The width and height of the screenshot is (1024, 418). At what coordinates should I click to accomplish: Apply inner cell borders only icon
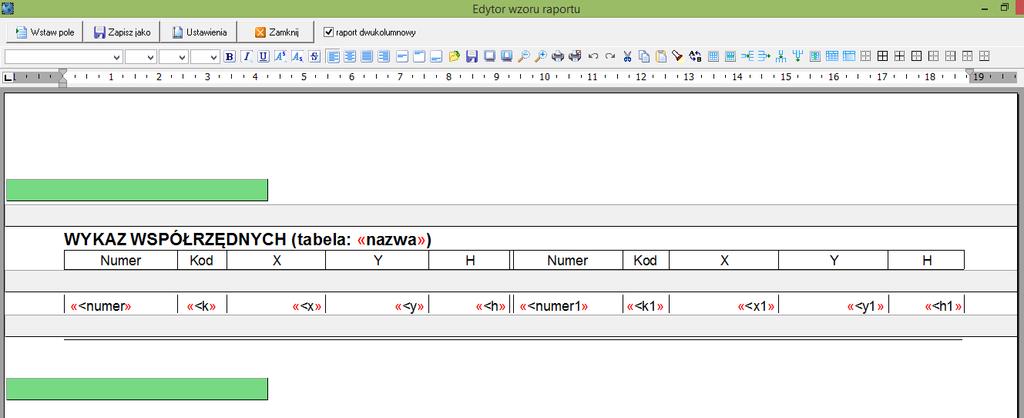pyautogui.click(x=899, y=56)
